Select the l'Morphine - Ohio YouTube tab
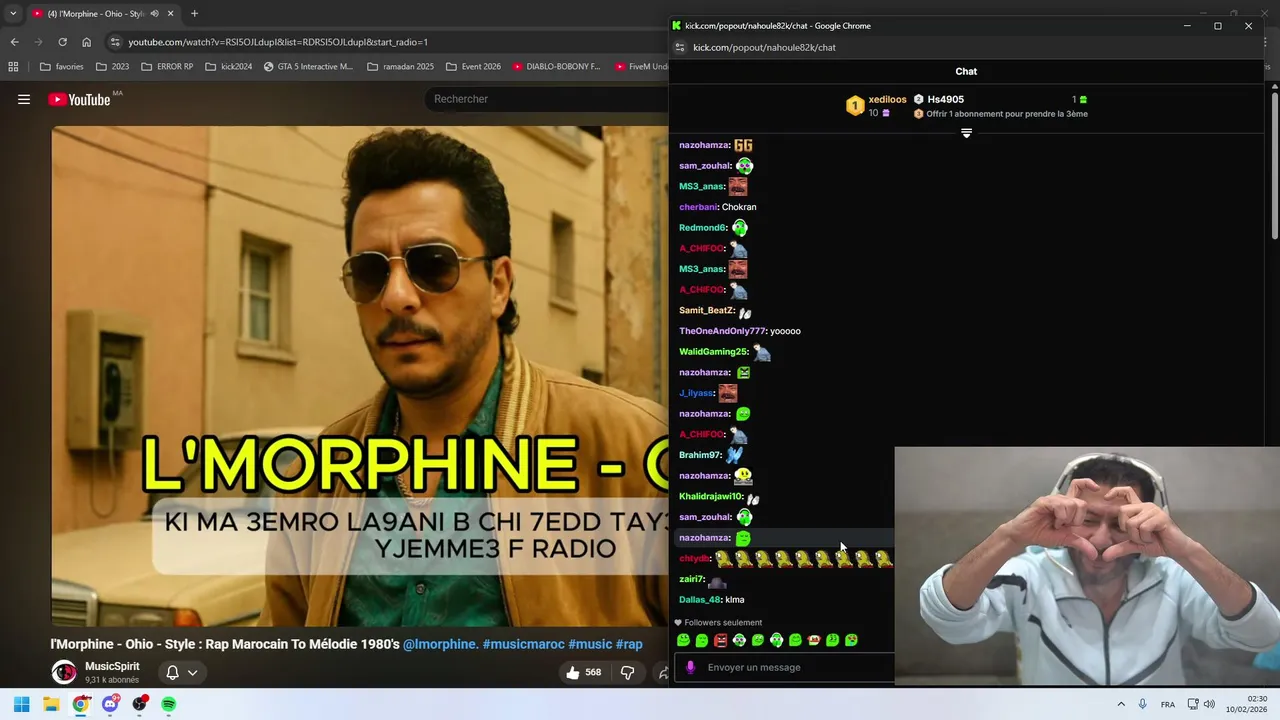The image size is (1280, 720). (x=103, y=14)
